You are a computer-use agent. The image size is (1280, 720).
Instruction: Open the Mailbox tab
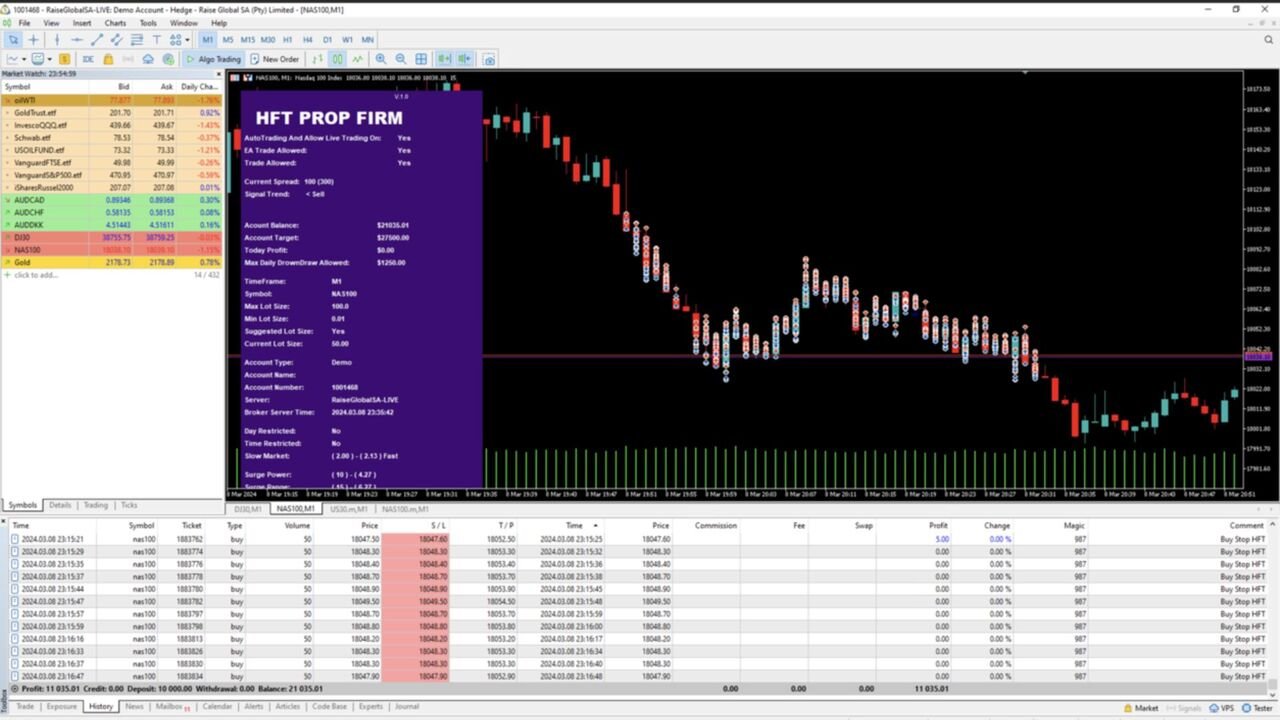171,706
